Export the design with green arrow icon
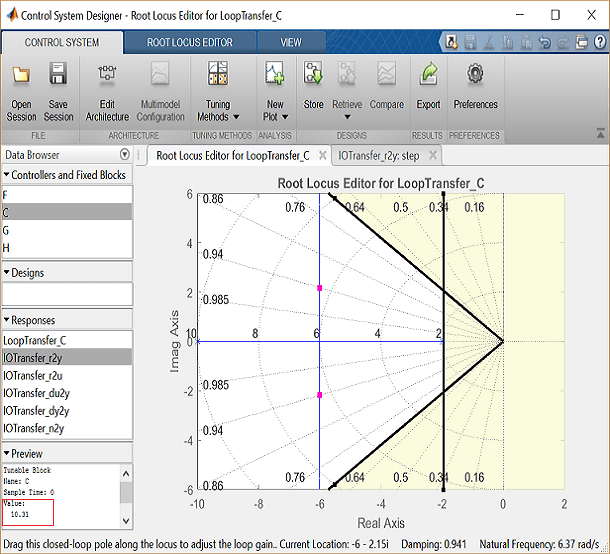 click(x=429, y=74)
